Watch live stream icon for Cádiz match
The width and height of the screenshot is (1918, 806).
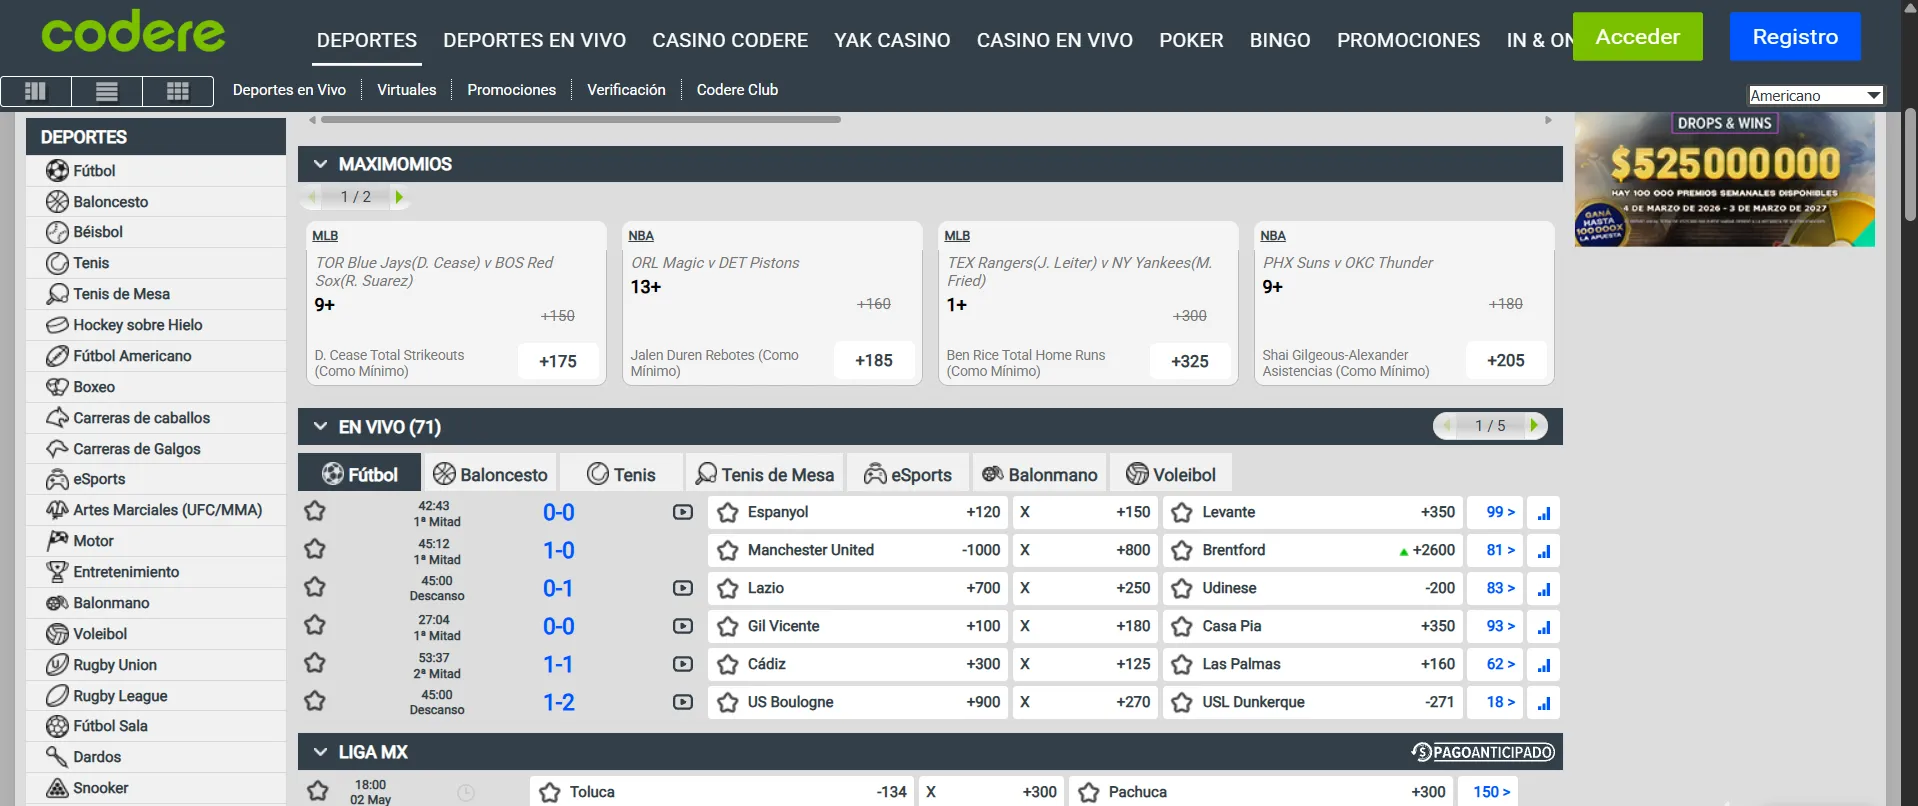[x=683, y=664]
